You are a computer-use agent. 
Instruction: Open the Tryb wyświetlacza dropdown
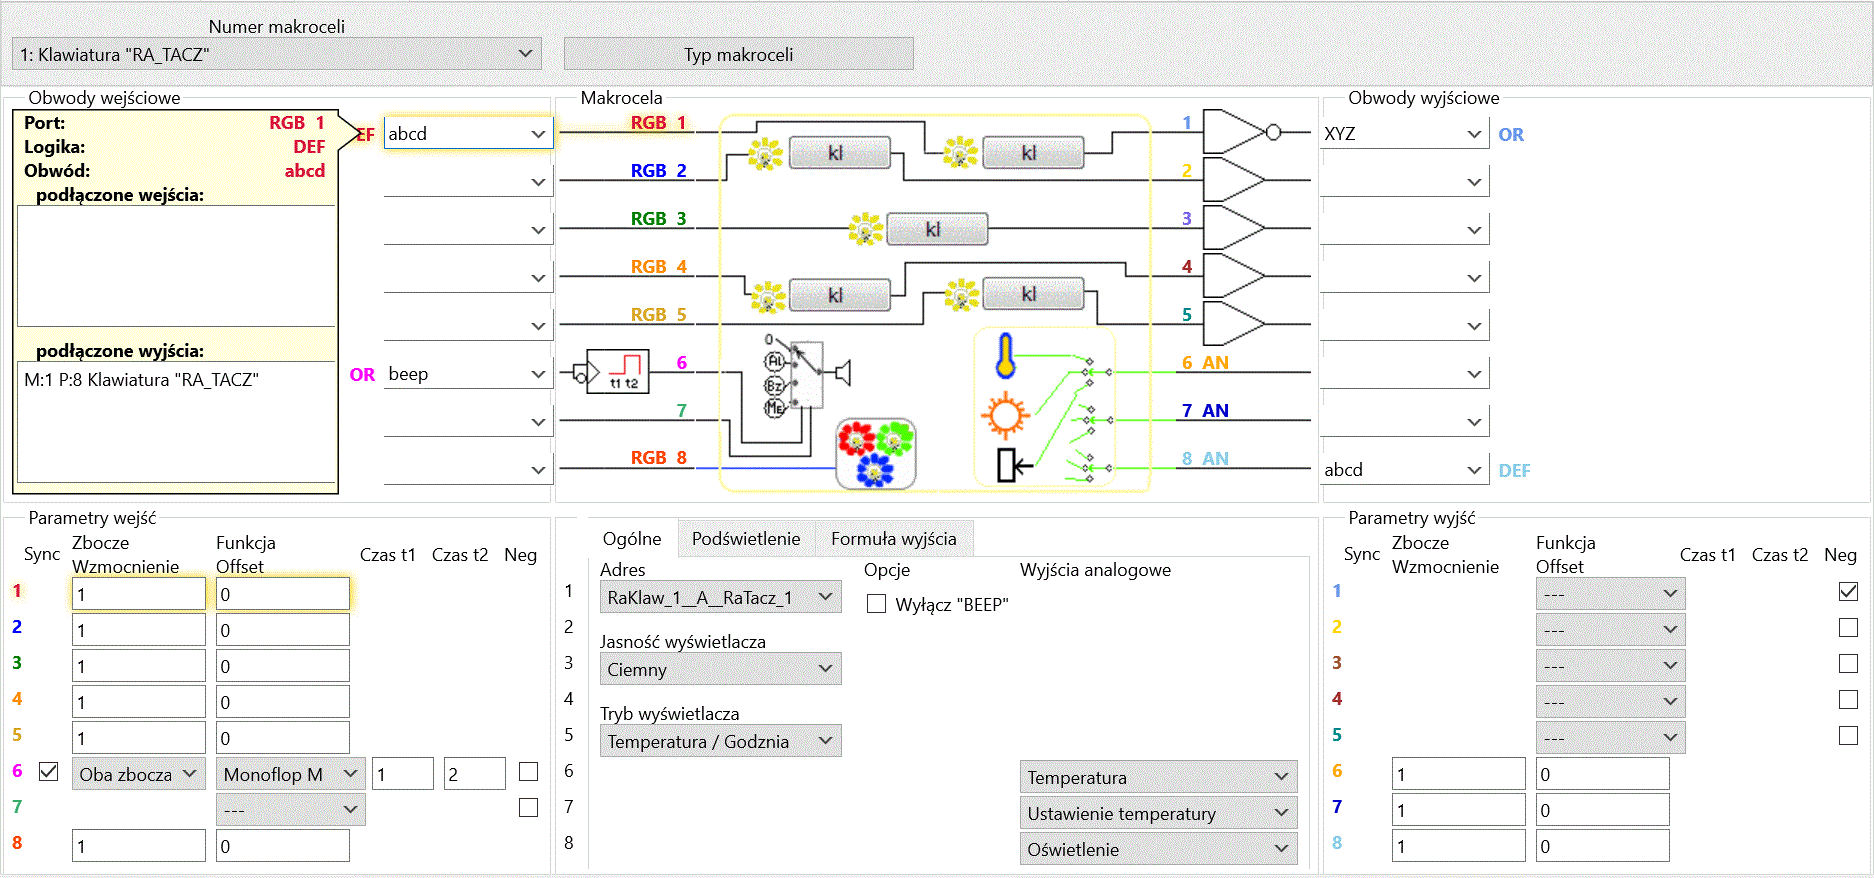(x=720, y=741)
